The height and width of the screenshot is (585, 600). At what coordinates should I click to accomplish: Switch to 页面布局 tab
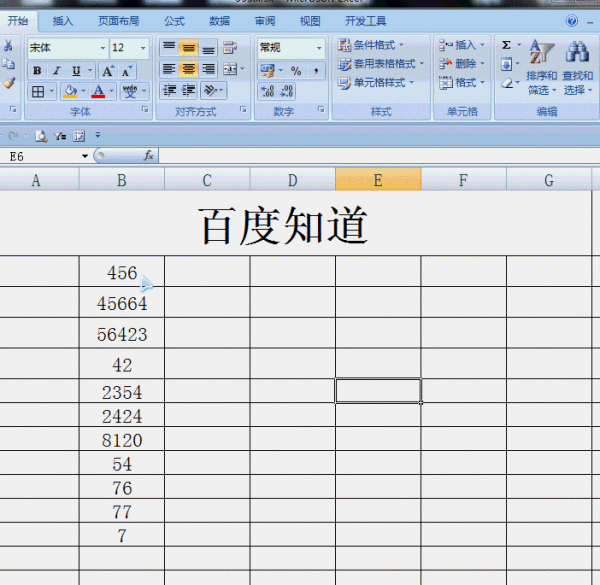tap(119, 21)
